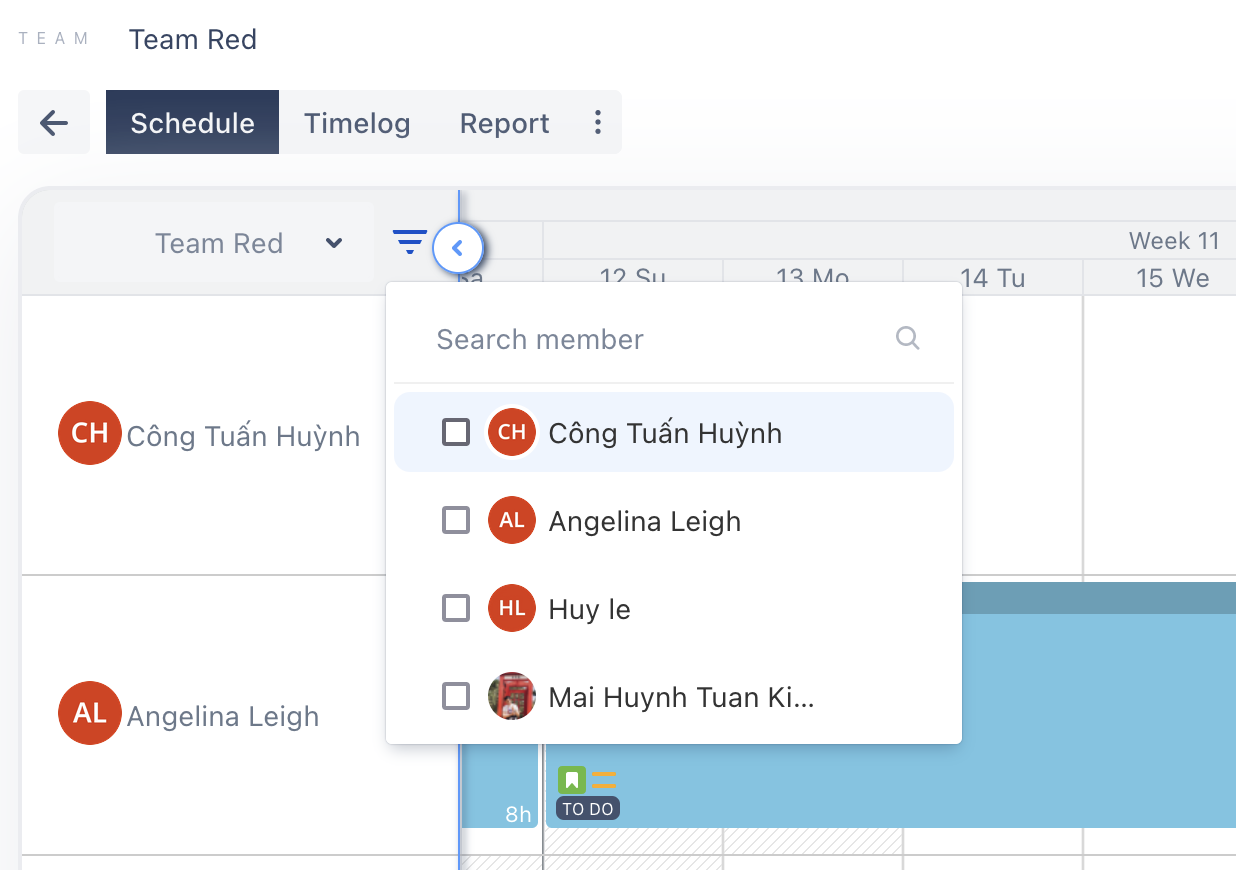Open the three-dot more options menu
The width and height of the screenshot is (1236, 870).
point(598,123)
